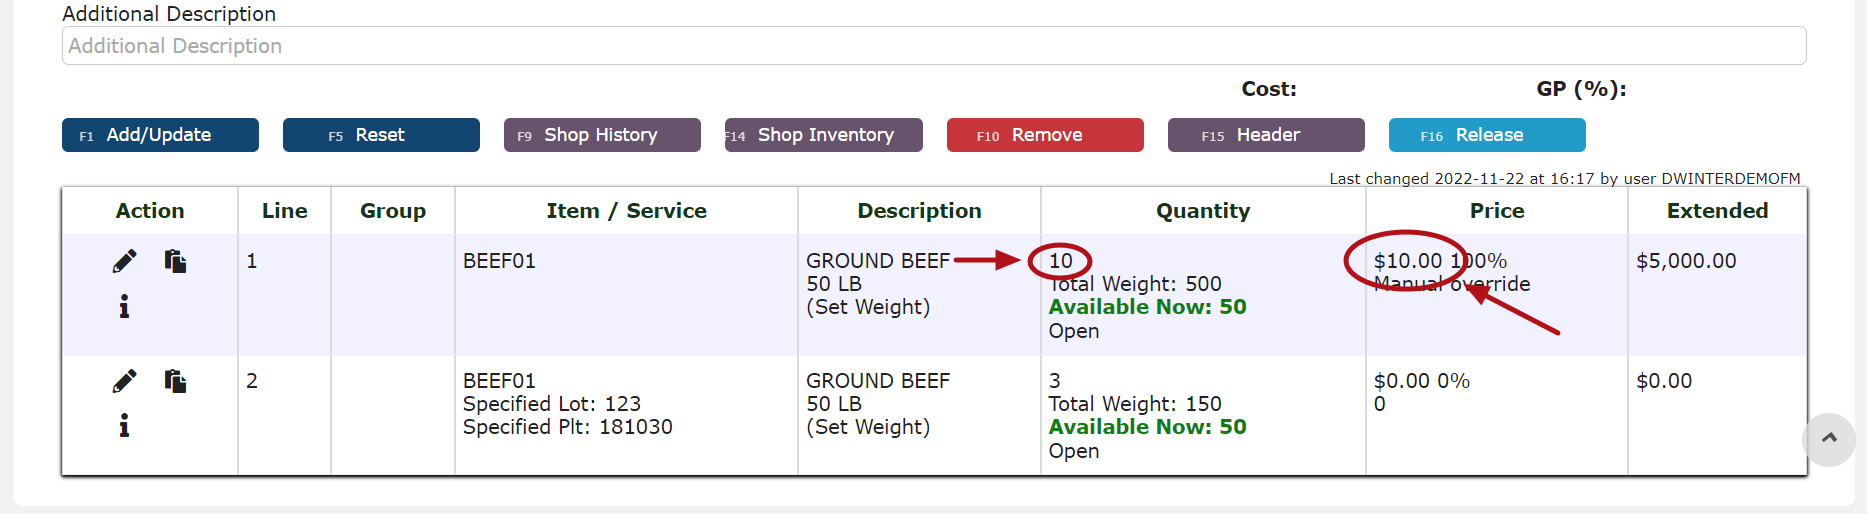Copy line 2 using the clipboard icon
Image resolution: width=1867 pixels, height=514 pixels.
pyautogui.click(x=175, y=381)
